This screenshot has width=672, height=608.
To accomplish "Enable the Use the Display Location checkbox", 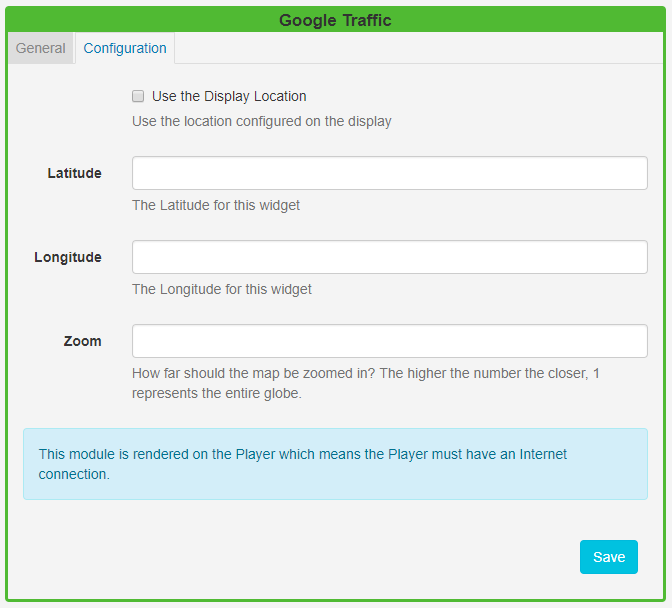I will tap(138, 97).
